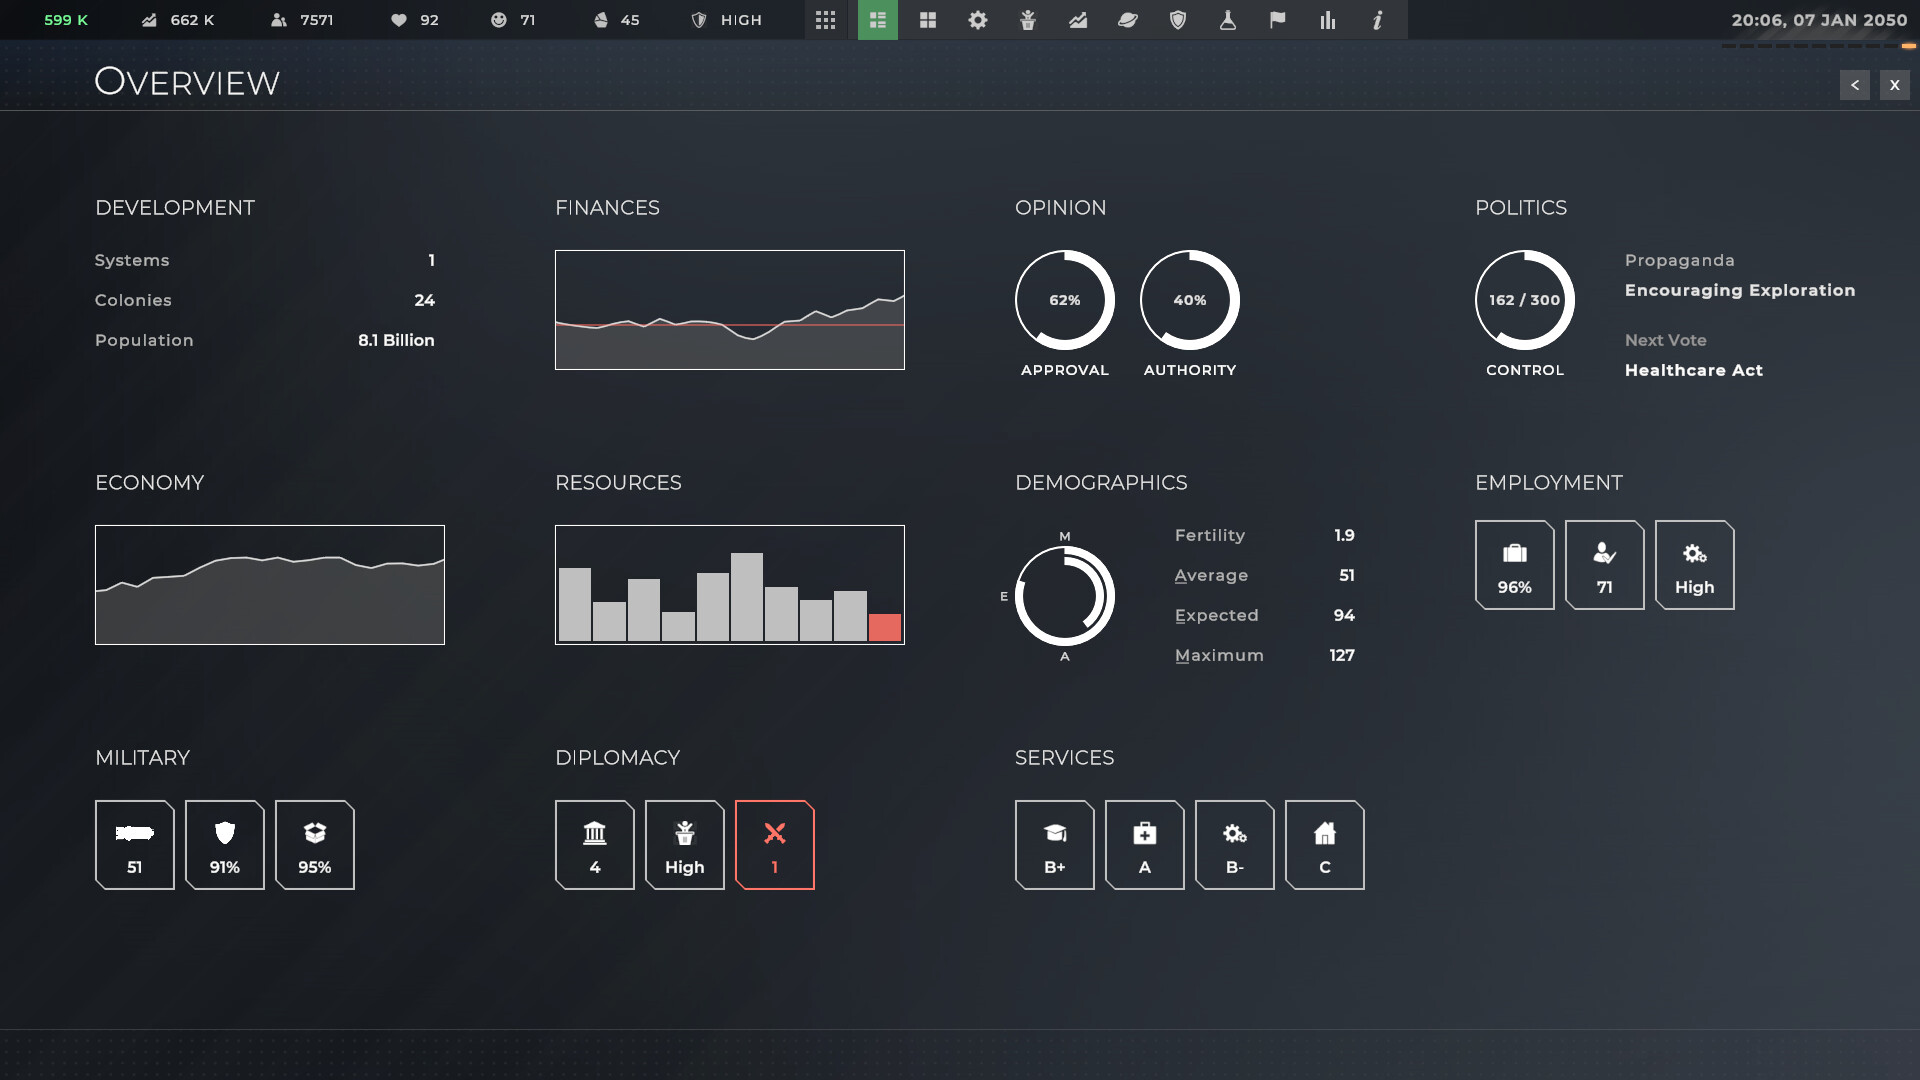The width and height of the screenshot is (1920, 1080).
Task: Click Encouraging Exploration propaganda text
Action: (1739, 290)
